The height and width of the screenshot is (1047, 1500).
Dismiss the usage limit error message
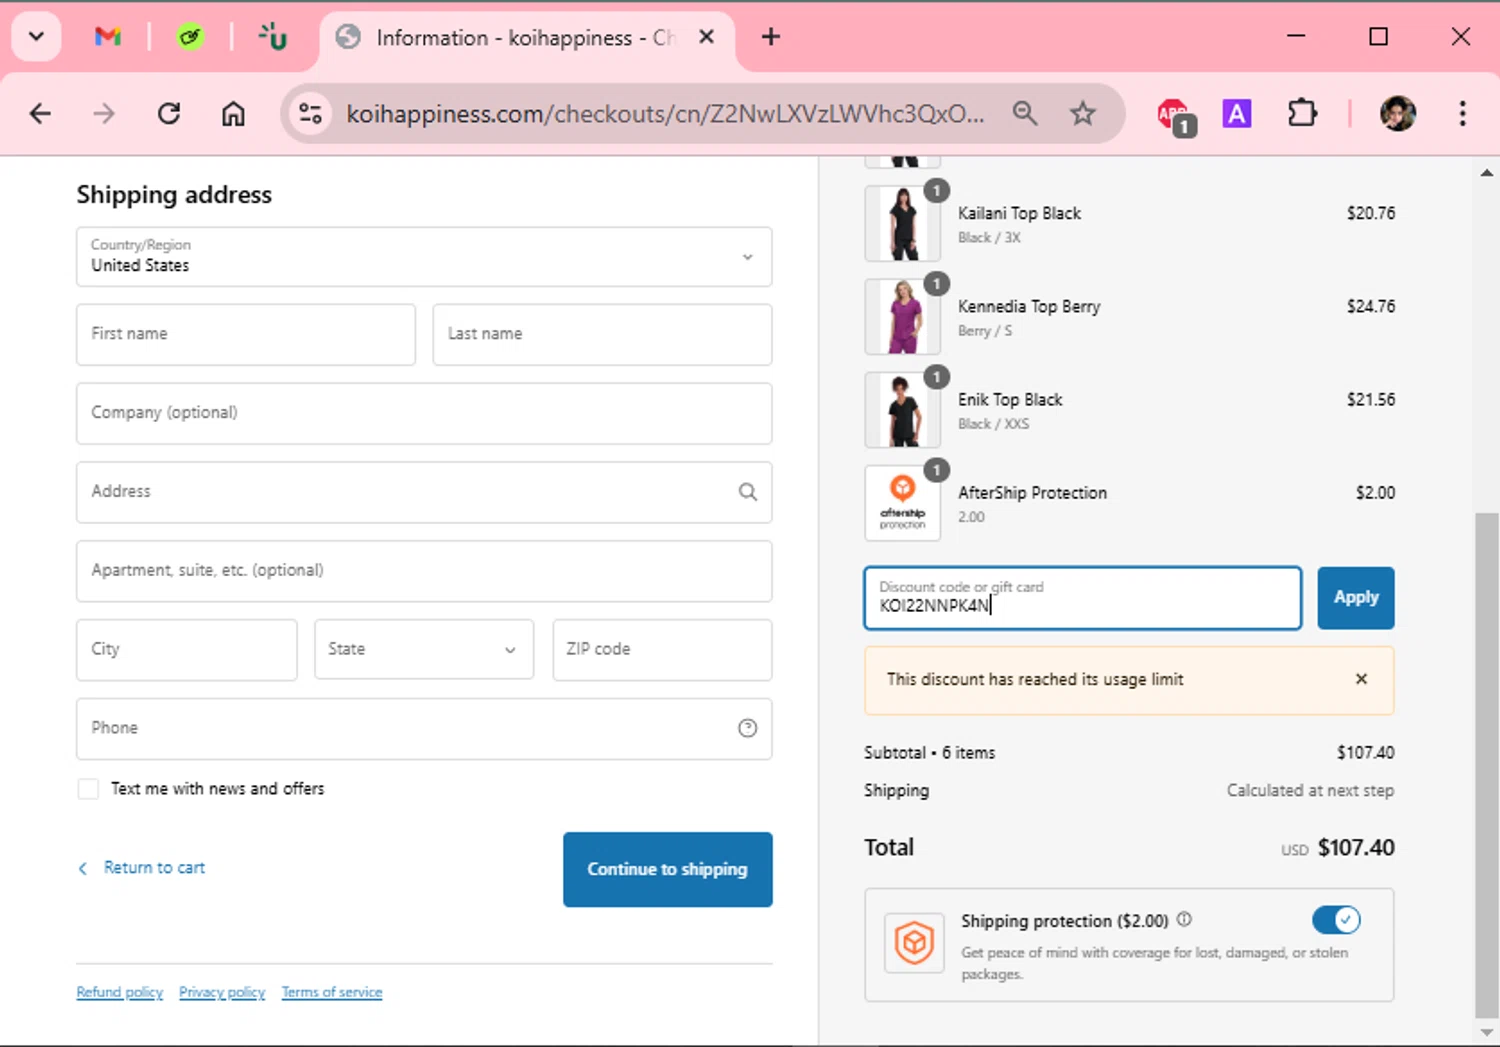click(1361, 679)
